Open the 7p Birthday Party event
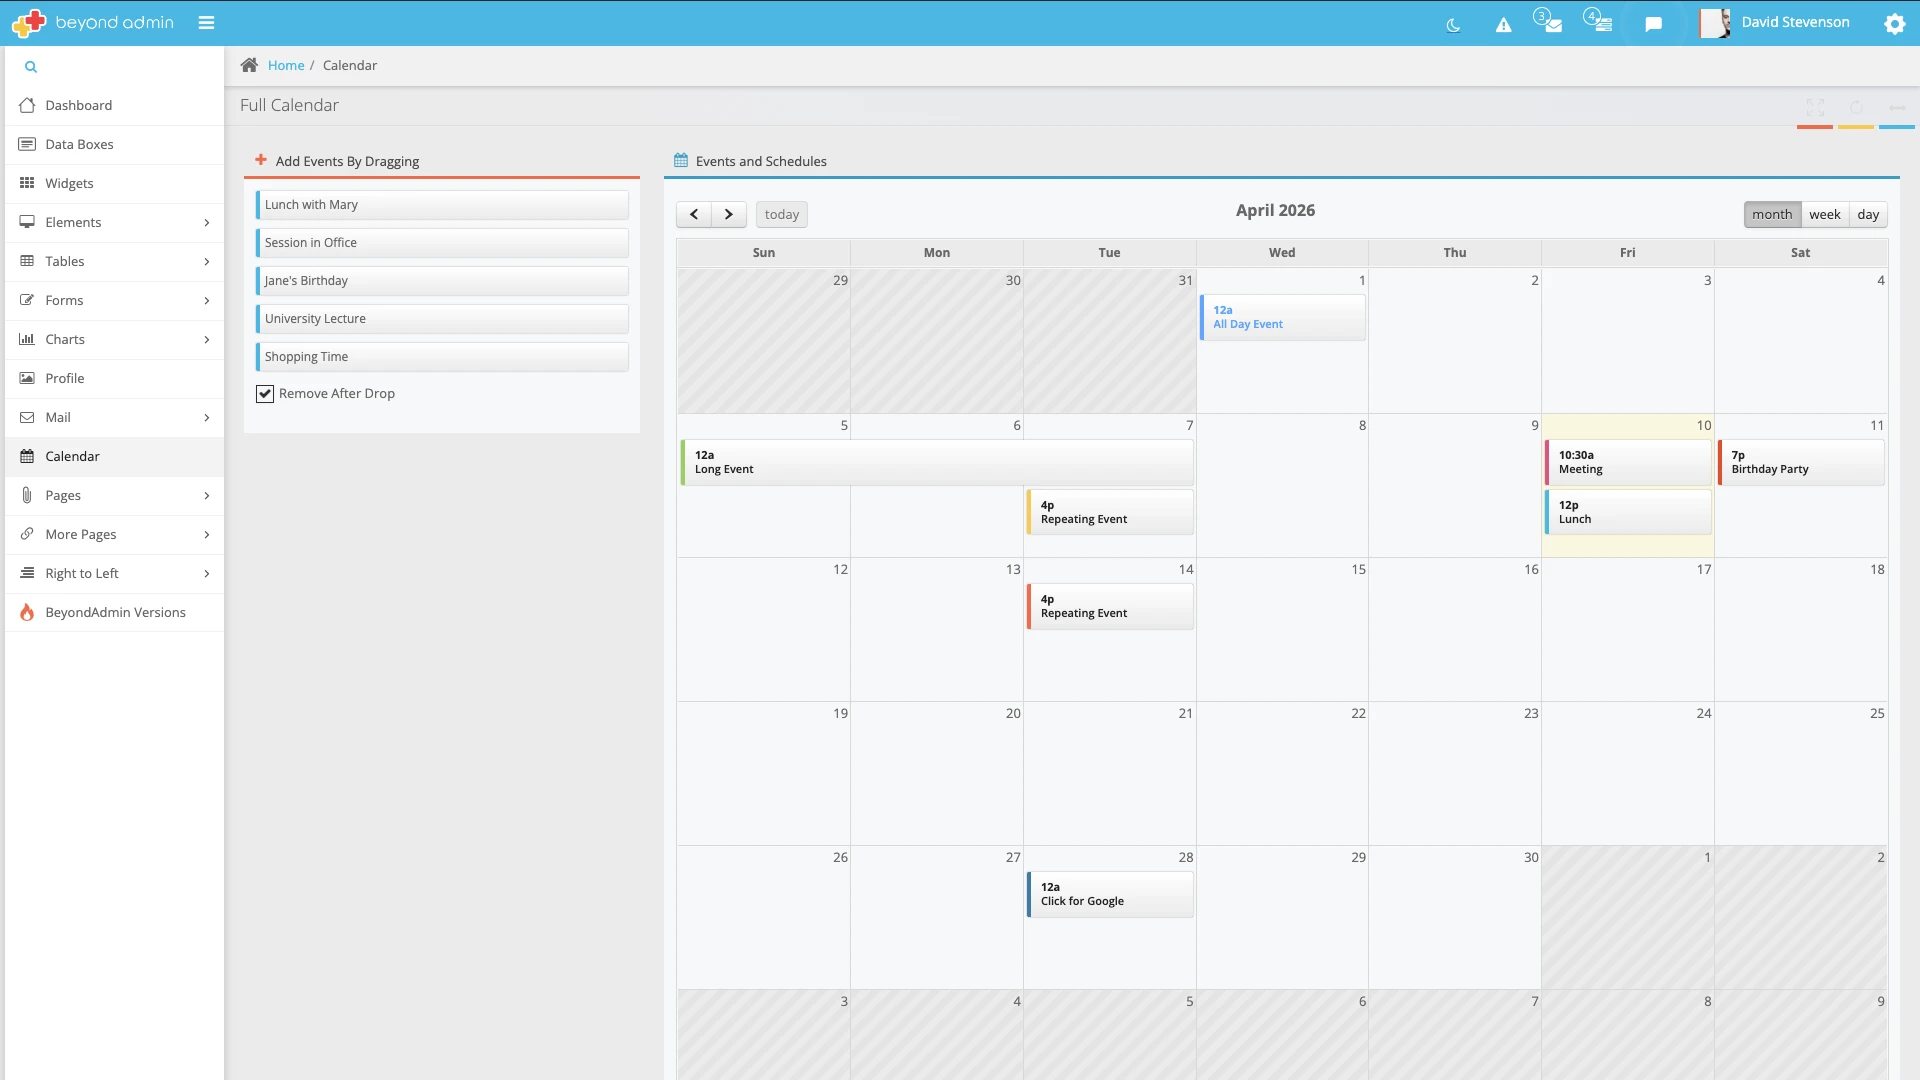Screen dimensions: 1920x1080 coord(1801,462)
